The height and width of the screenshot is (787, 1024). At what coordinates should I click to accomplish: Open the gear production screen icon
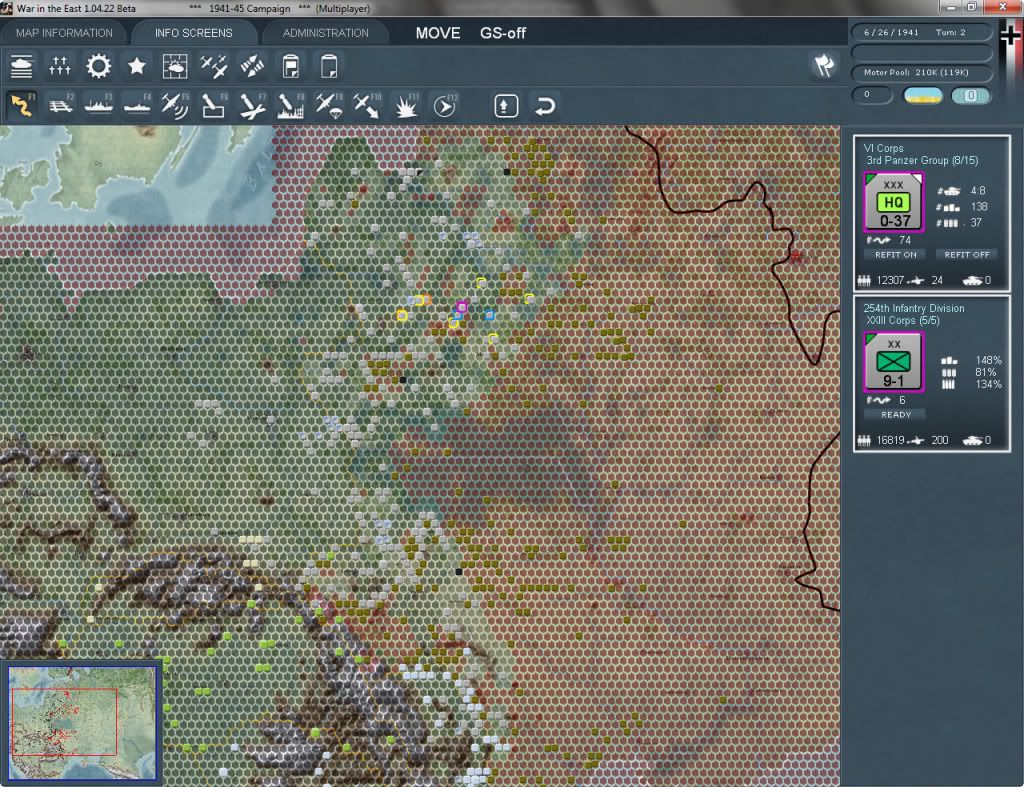point(99,66)
